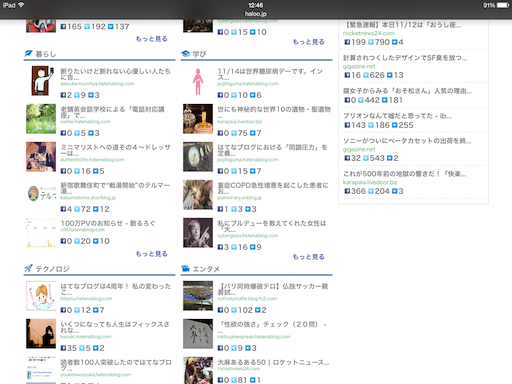This screenshot has width=512, height=384.
Task: Click Facebook icon with count 165 at top left
Action: coord(63,27)
